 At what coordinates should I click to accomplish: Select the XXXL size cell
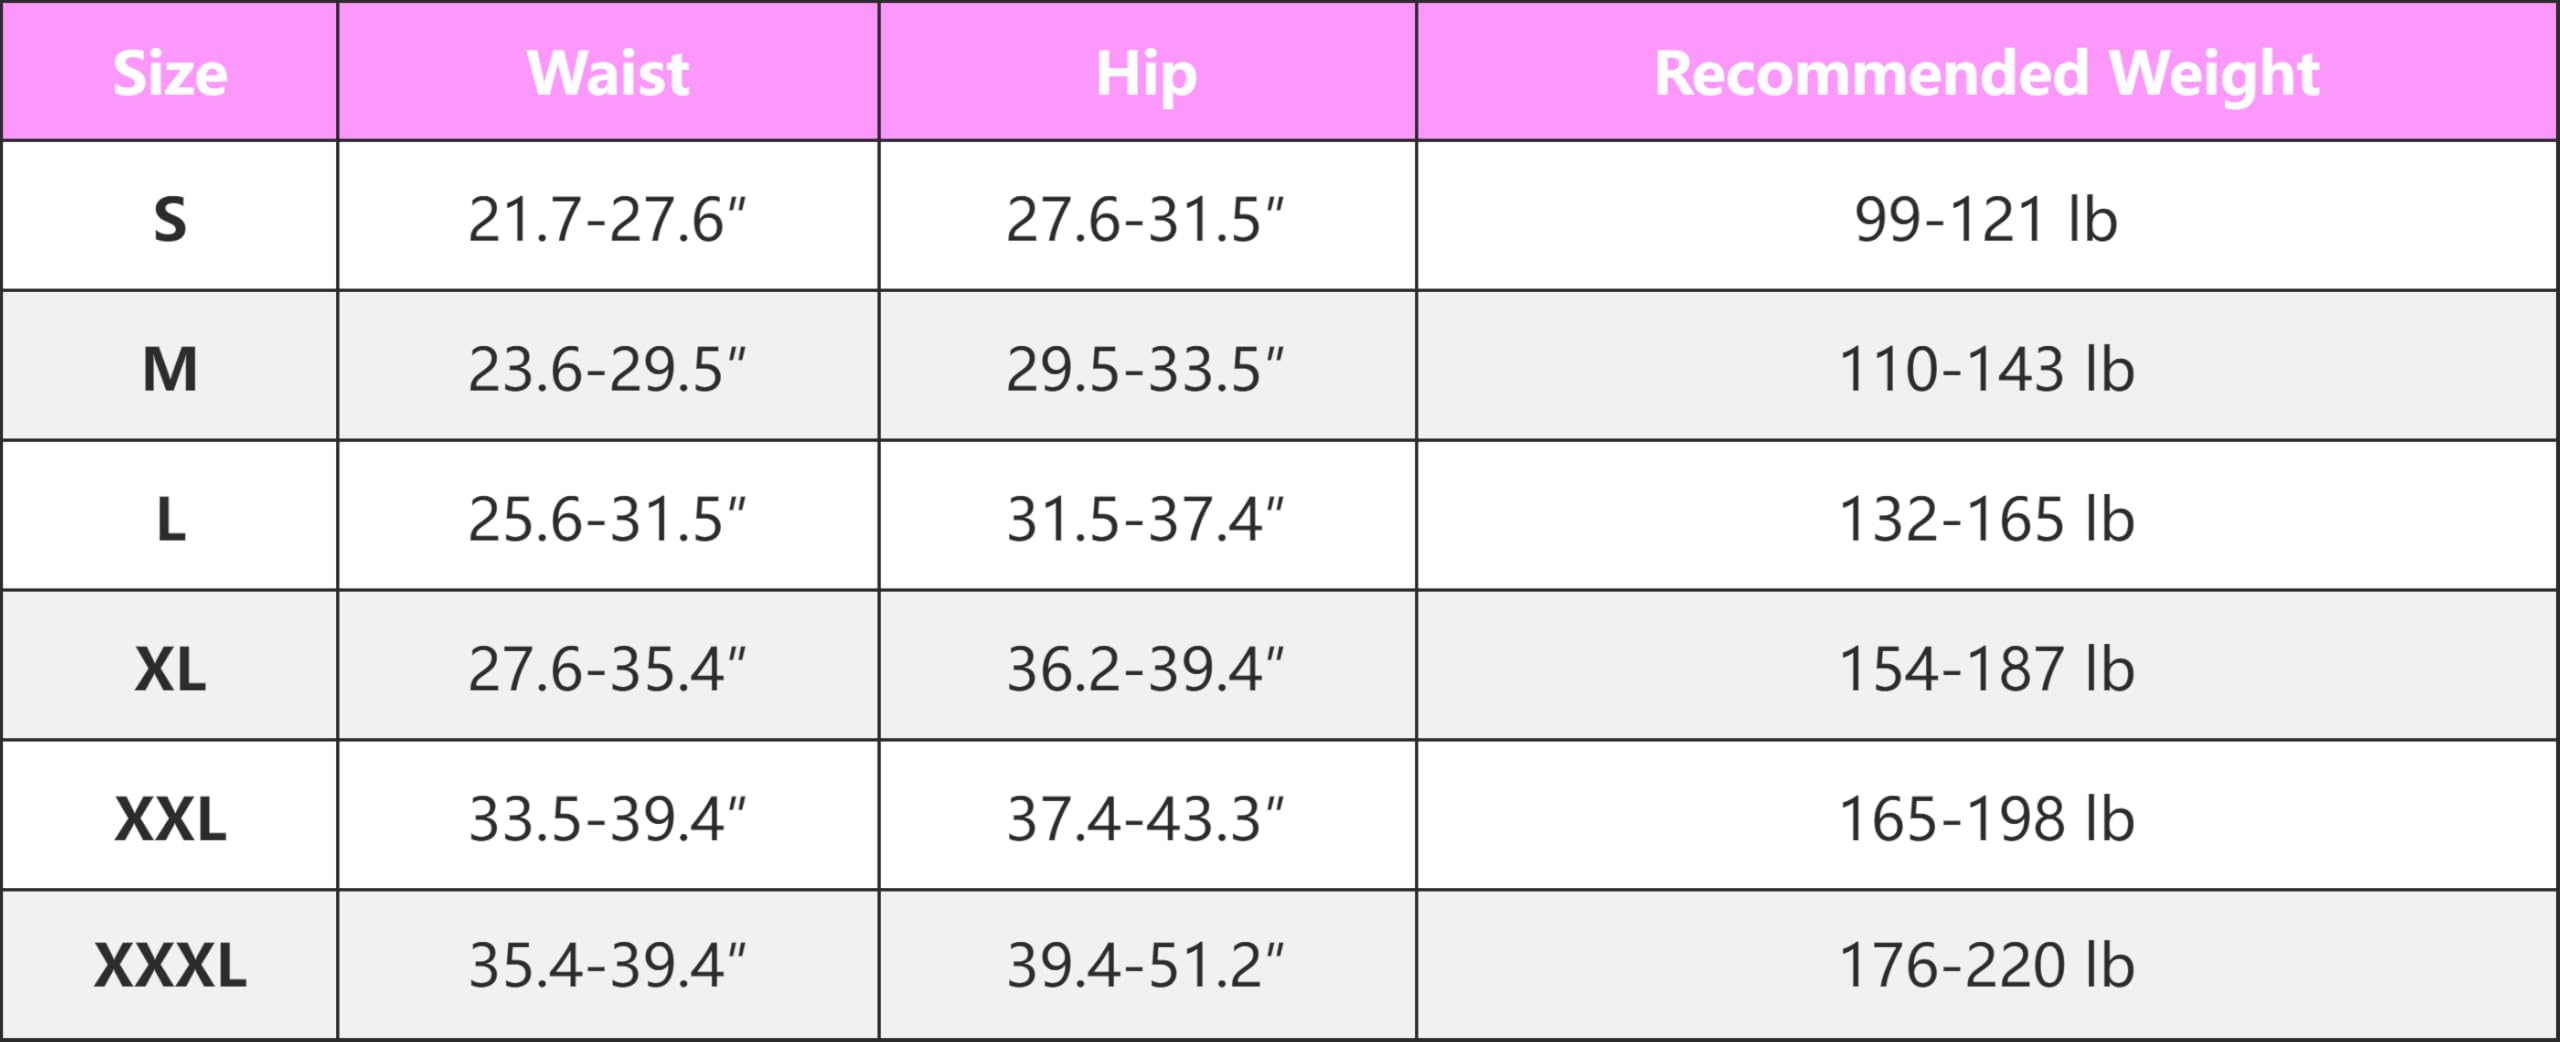click(x=170, y=965)
